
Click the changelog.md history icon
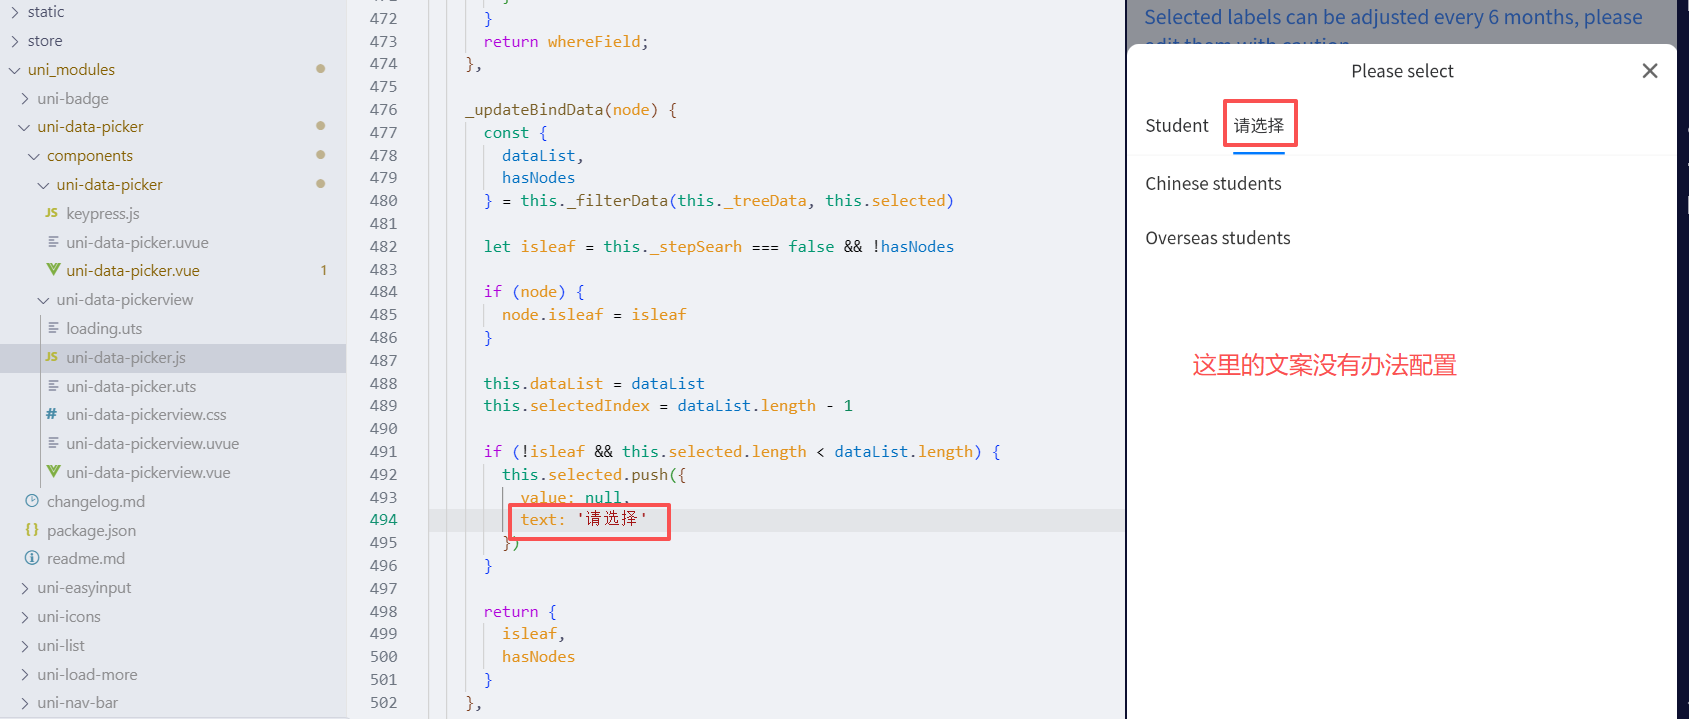32,501
